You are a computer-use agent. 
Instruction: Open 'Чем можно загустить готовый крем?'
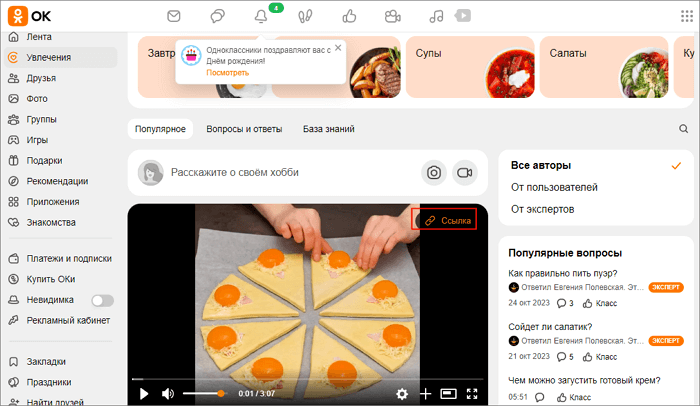click(584, 380)
